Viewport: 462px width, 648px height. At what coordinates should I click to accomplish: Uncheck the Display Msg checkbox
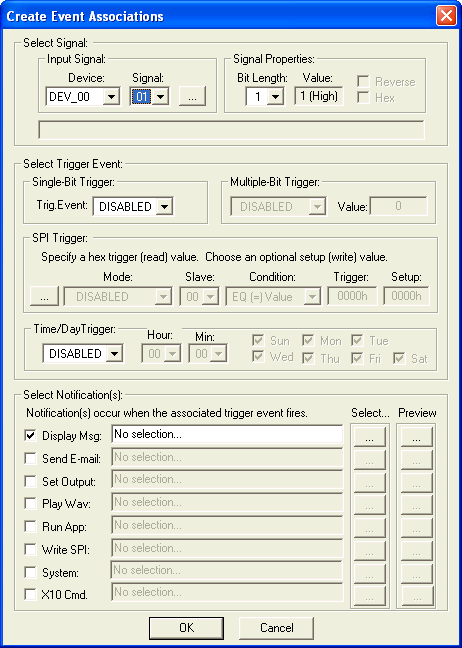[30, 436]
